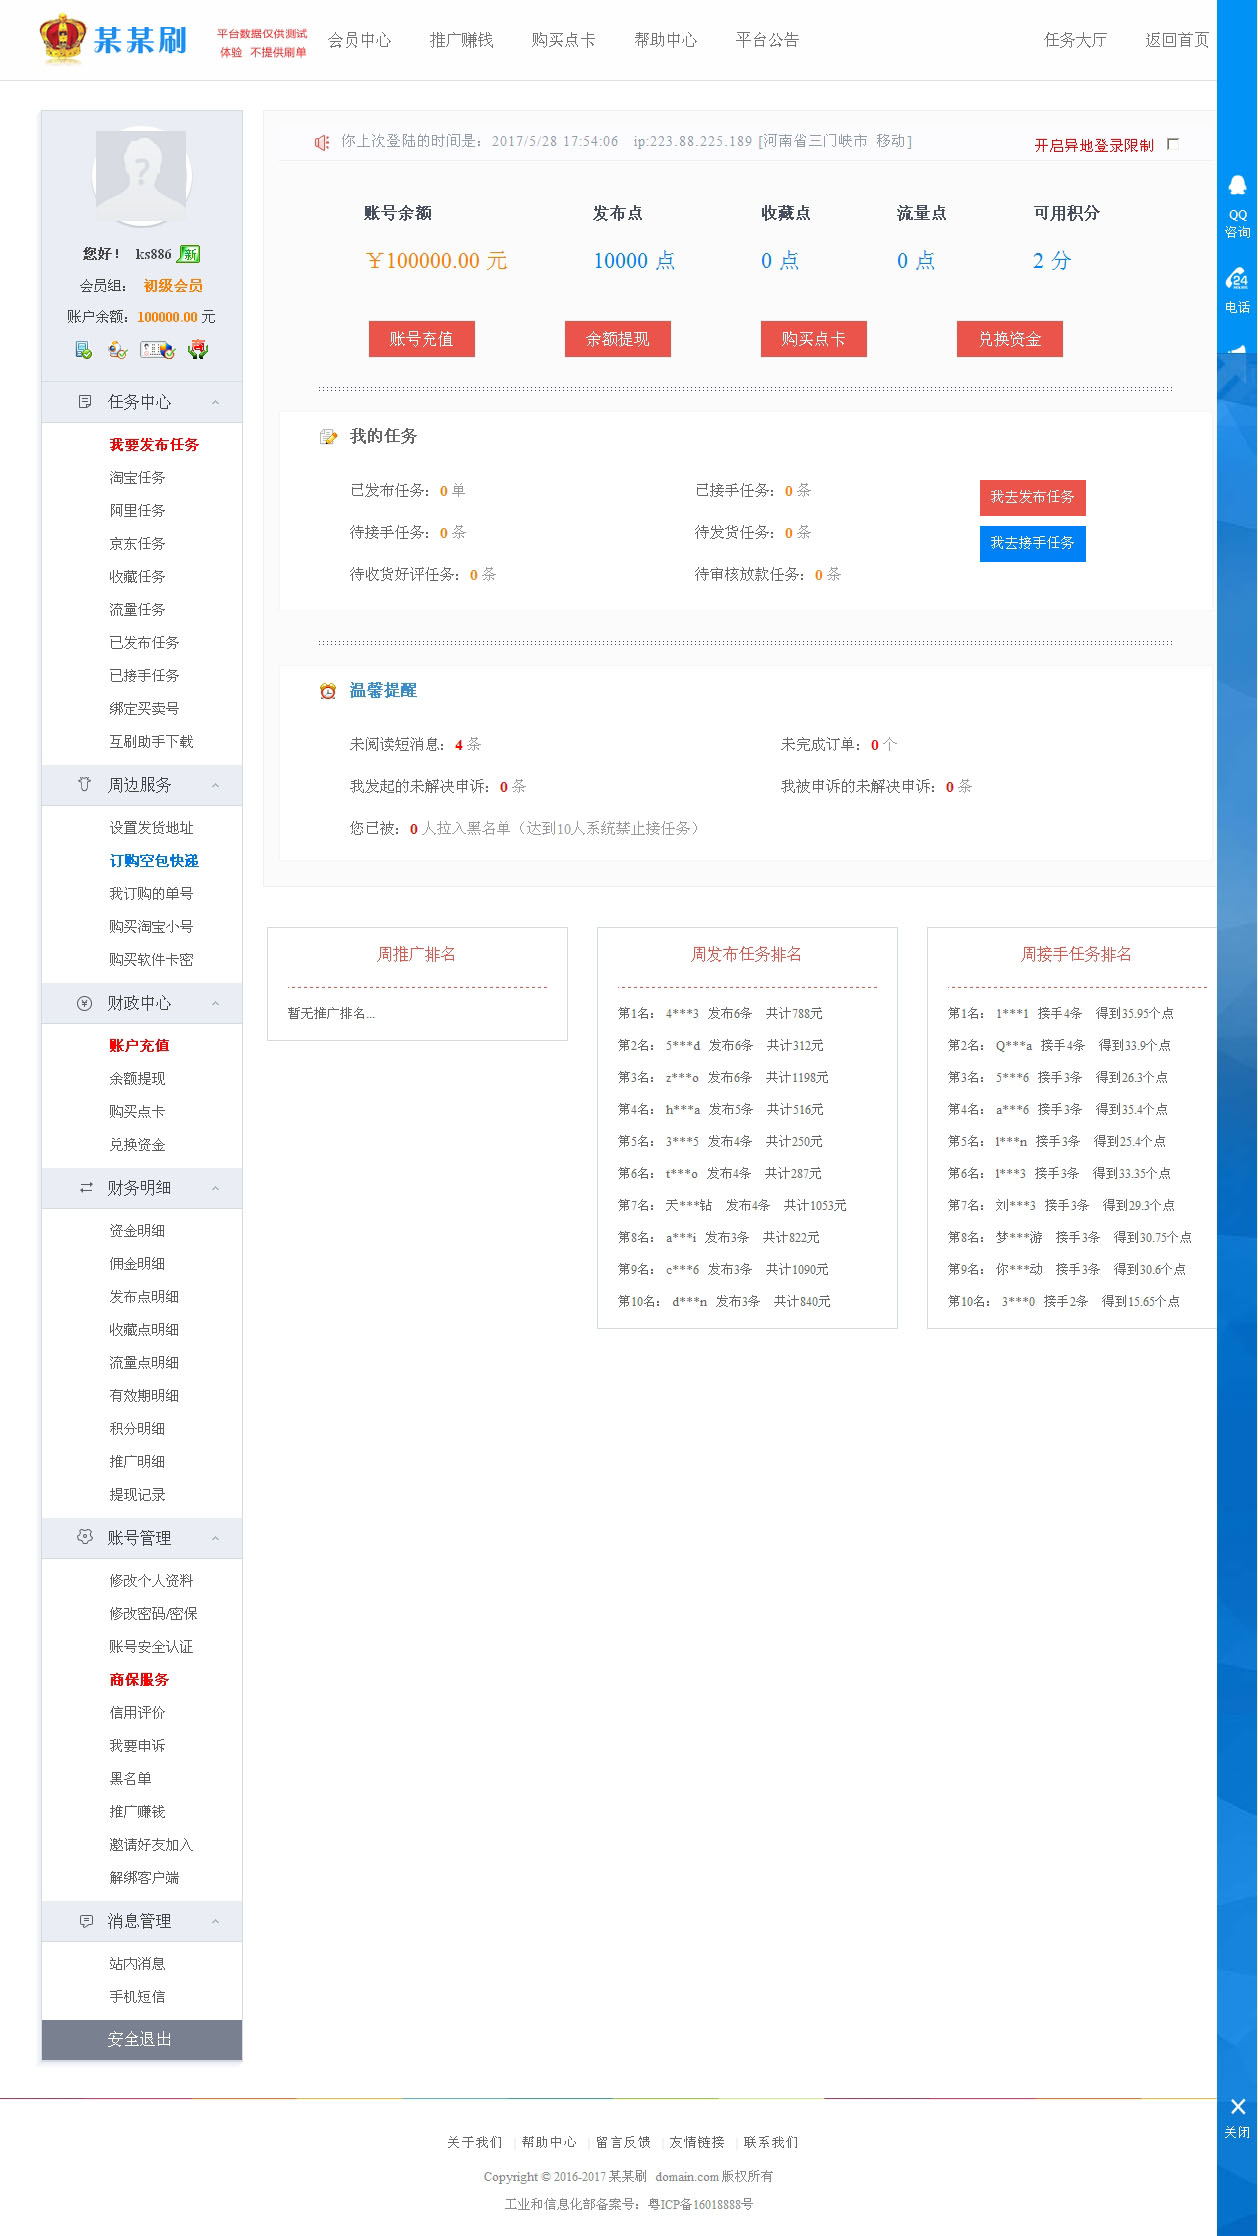
Task: Click 留言反馈 in the footer
Action: pos(623,2142)
